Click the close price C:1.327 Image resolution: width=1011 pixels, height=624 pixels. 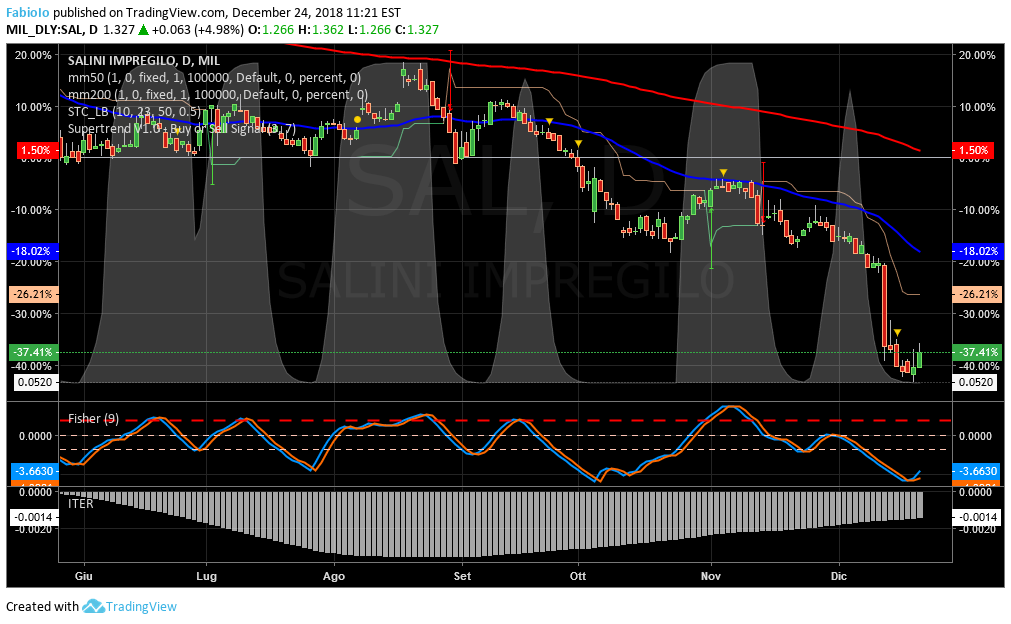pos(417,30)
